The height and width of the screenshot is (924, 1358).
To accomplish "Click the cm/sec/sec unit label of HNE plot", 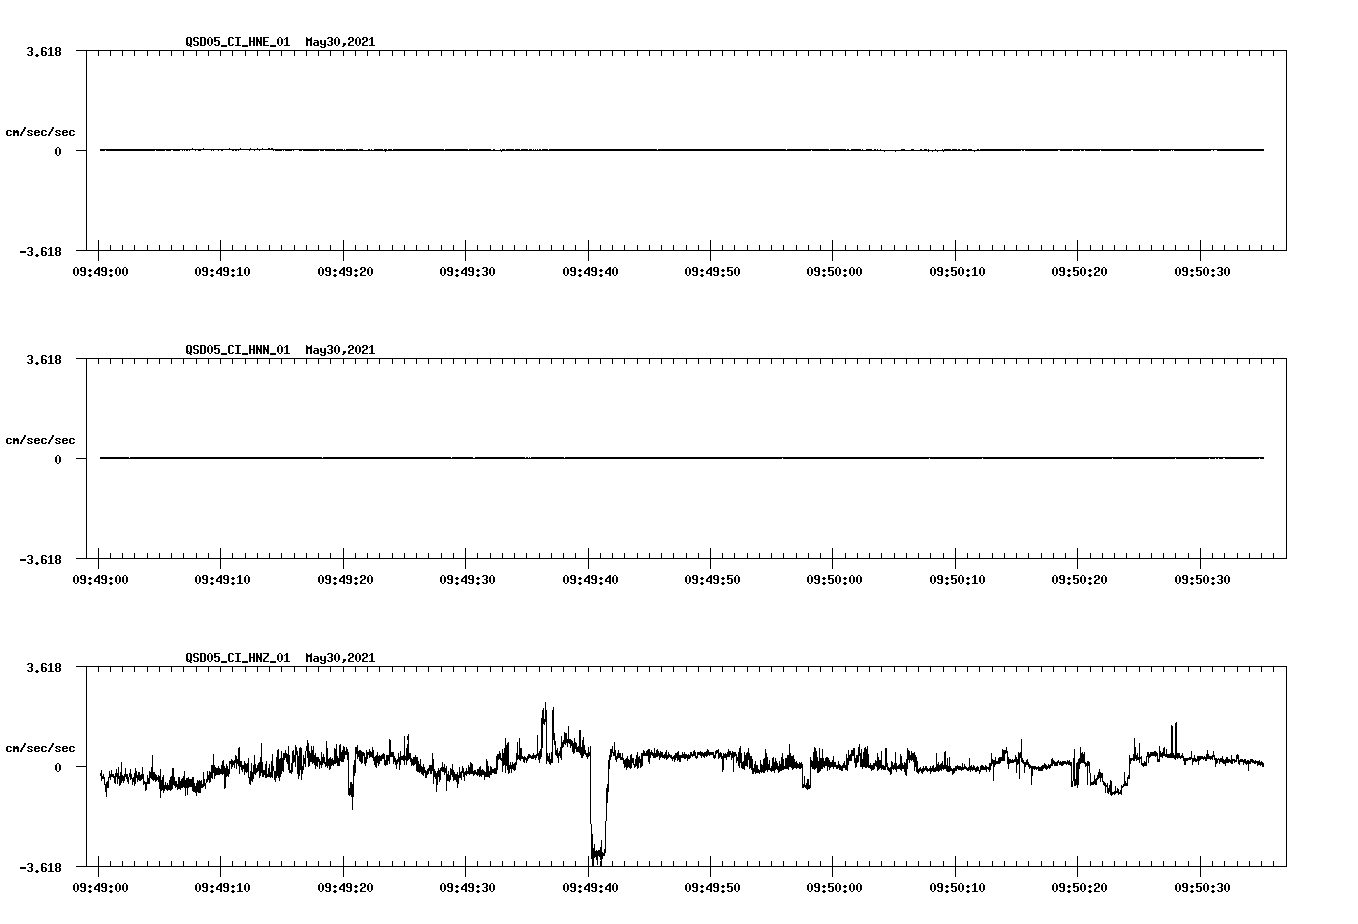I will [40, 132].
